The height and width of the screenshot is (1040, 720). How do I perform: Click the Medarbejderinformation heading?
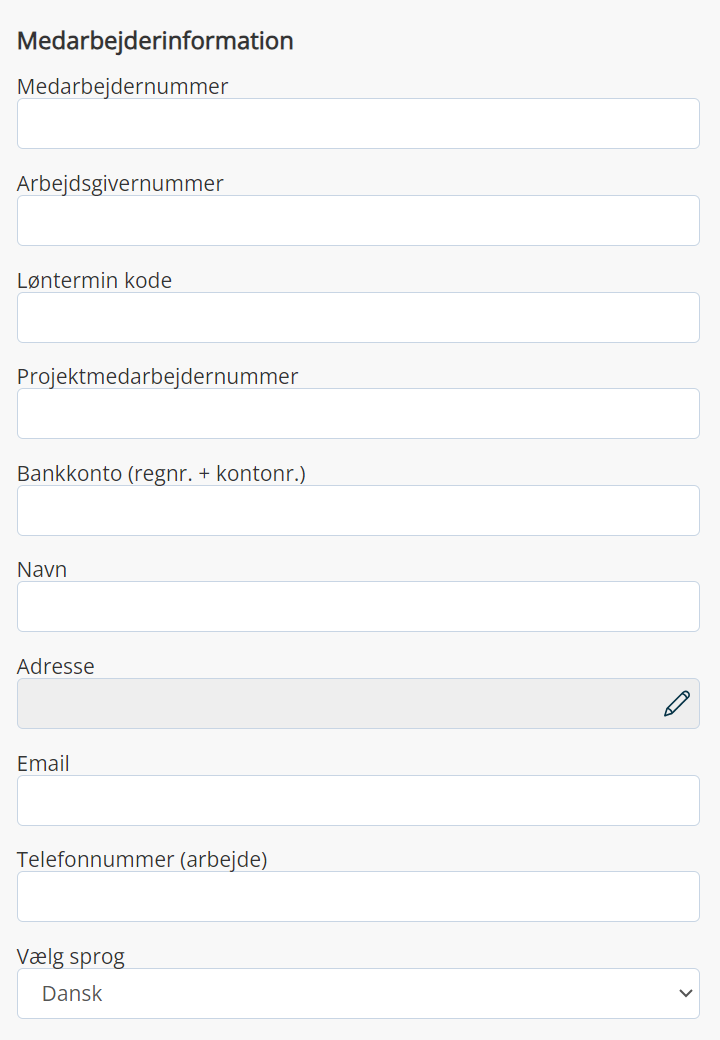(155, 41)
